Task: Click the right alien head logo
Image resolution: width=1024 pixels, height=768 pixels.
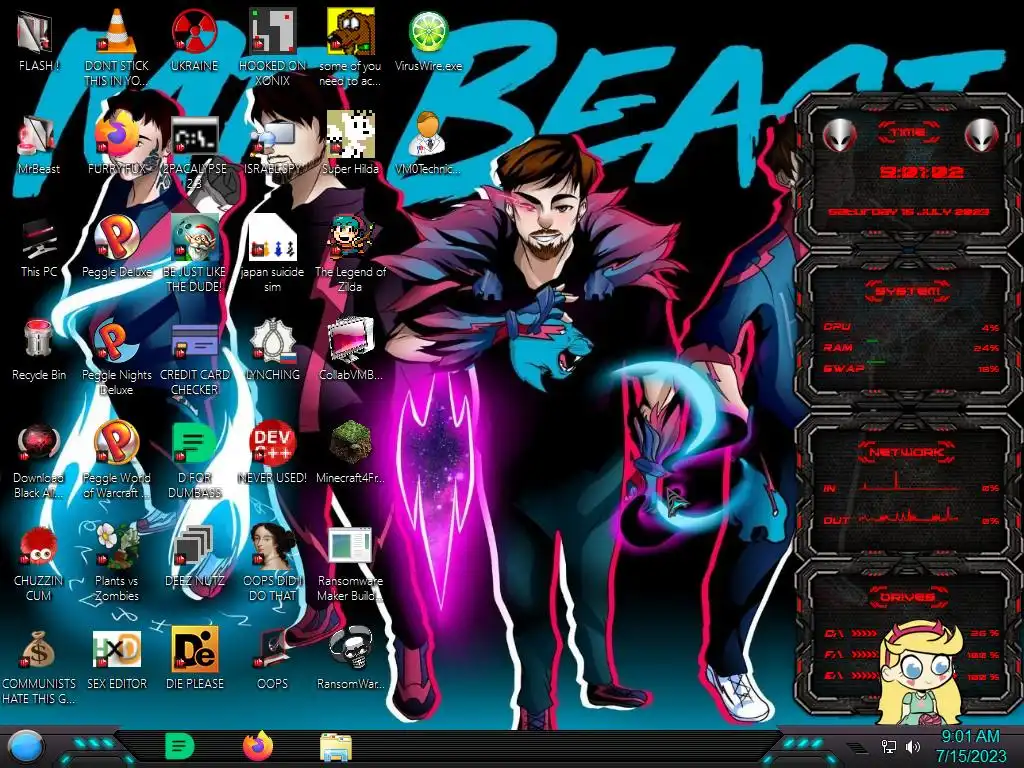Action: click(x=982, y=136)
